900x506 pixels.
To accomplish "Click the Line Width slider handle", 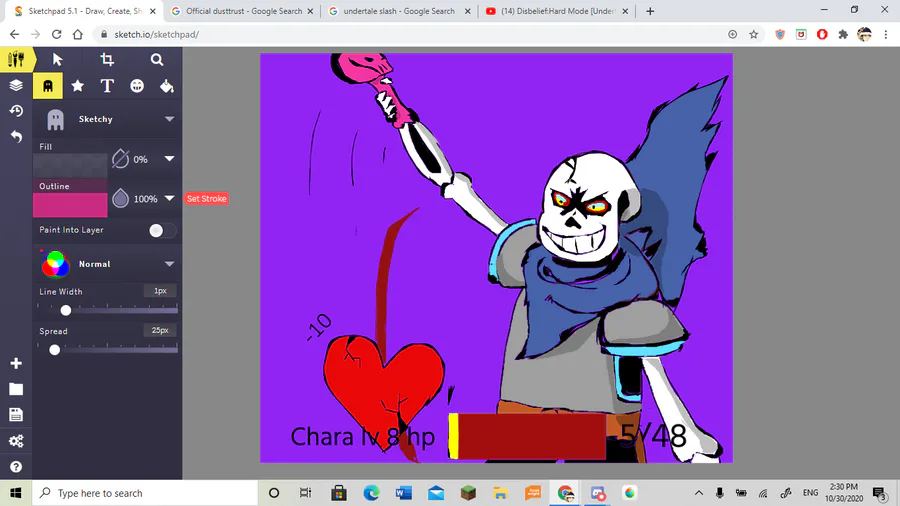I will point(65,310).
